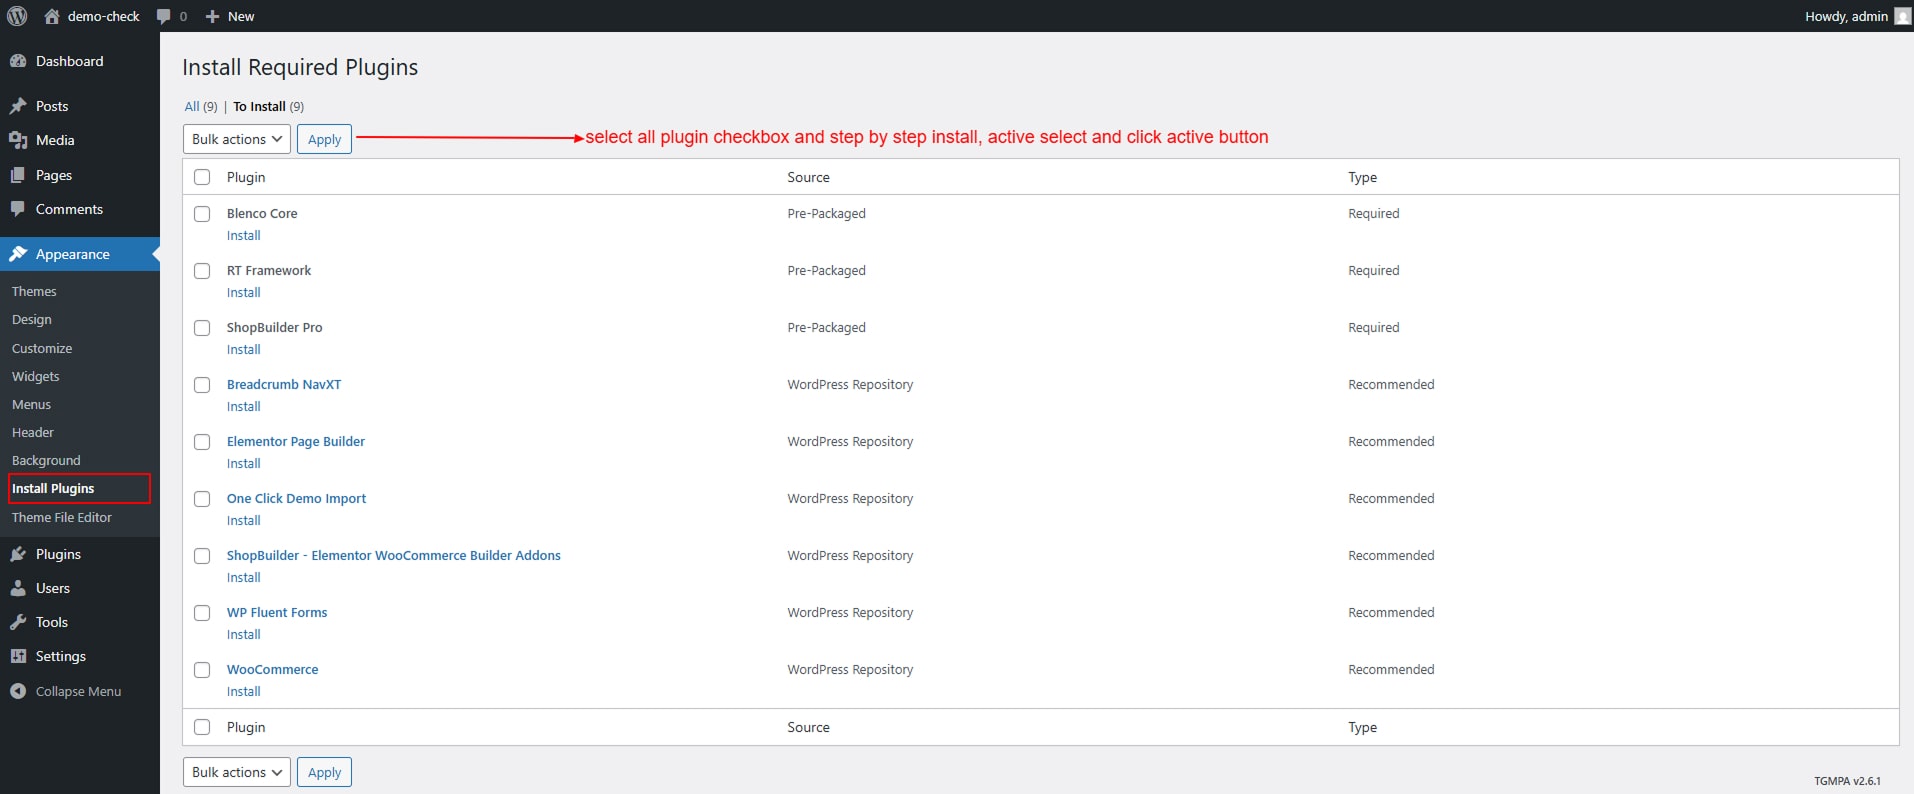Toggle the select-all checkbox in table header
The image size is (1914, 794).
202,177
